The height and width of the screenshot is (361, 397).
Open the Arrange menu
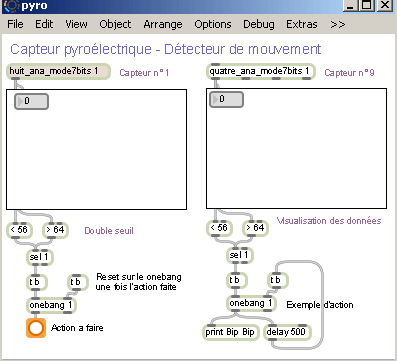163,24
